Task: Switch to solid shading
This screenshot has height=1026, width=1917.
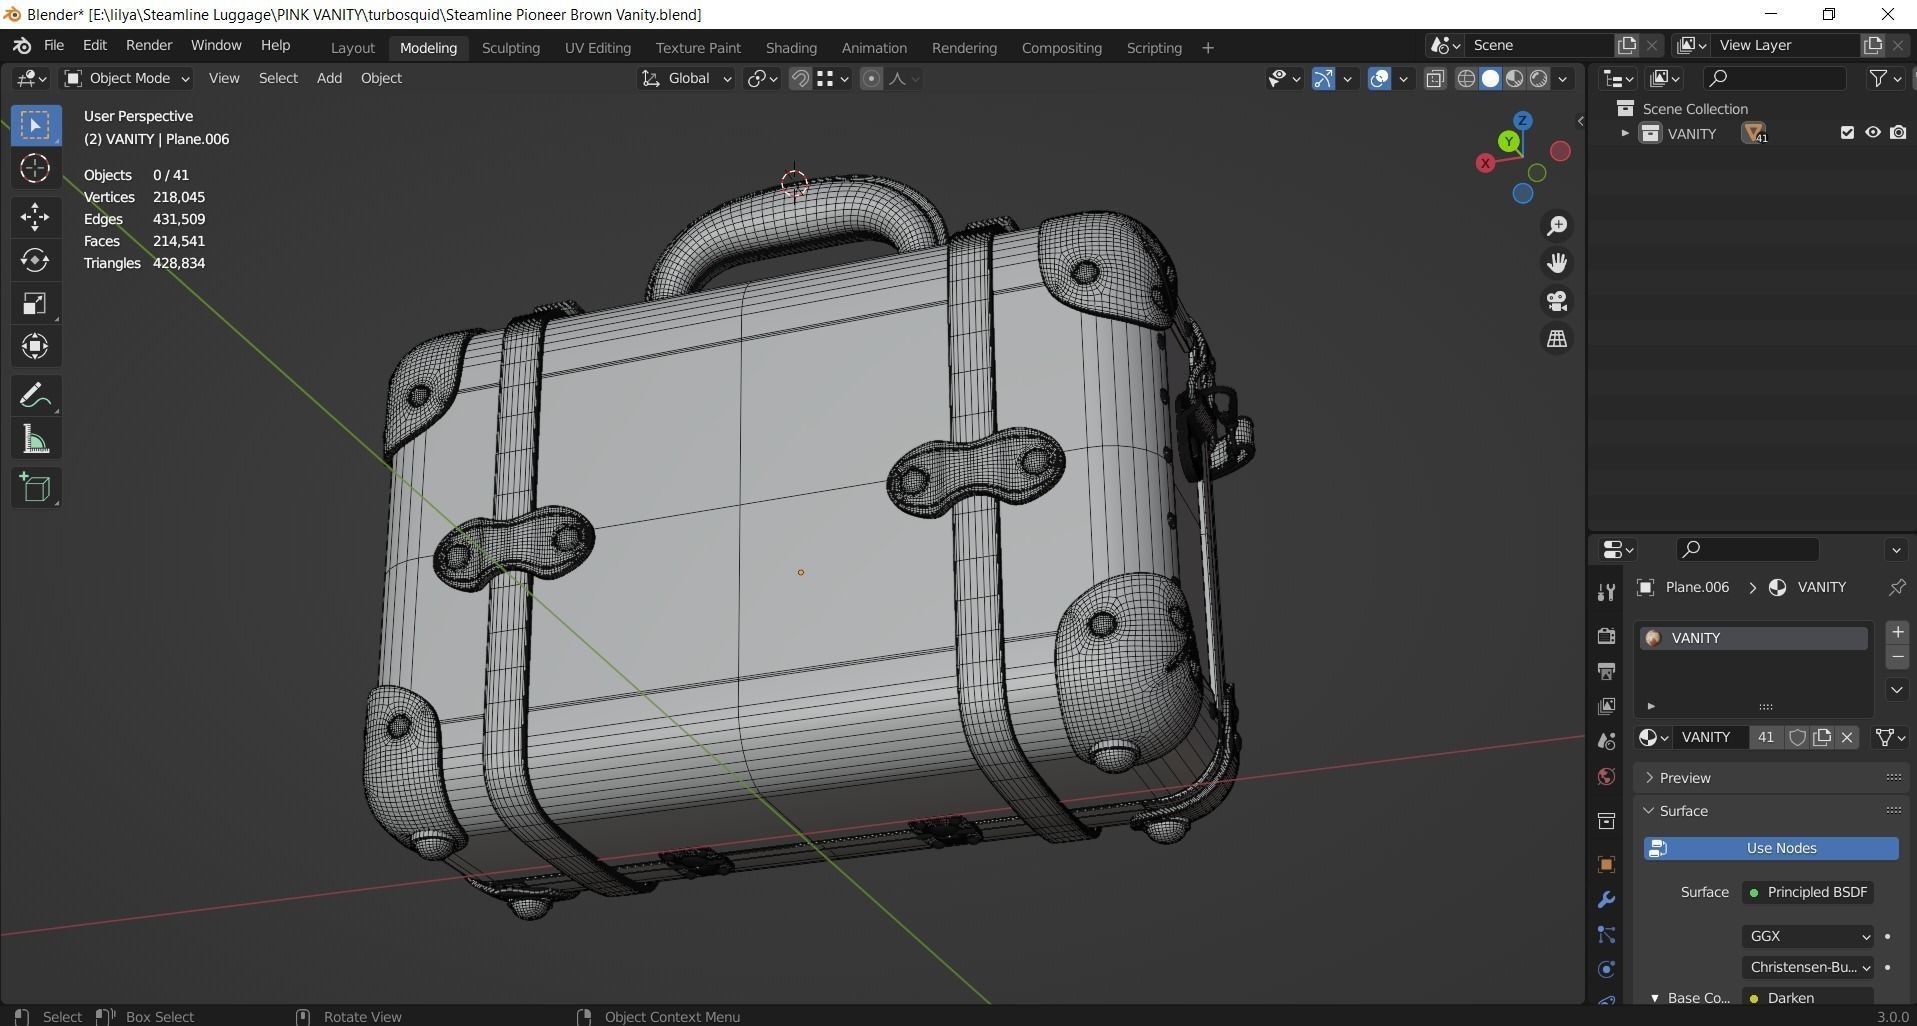Action: pos(1490,79)
